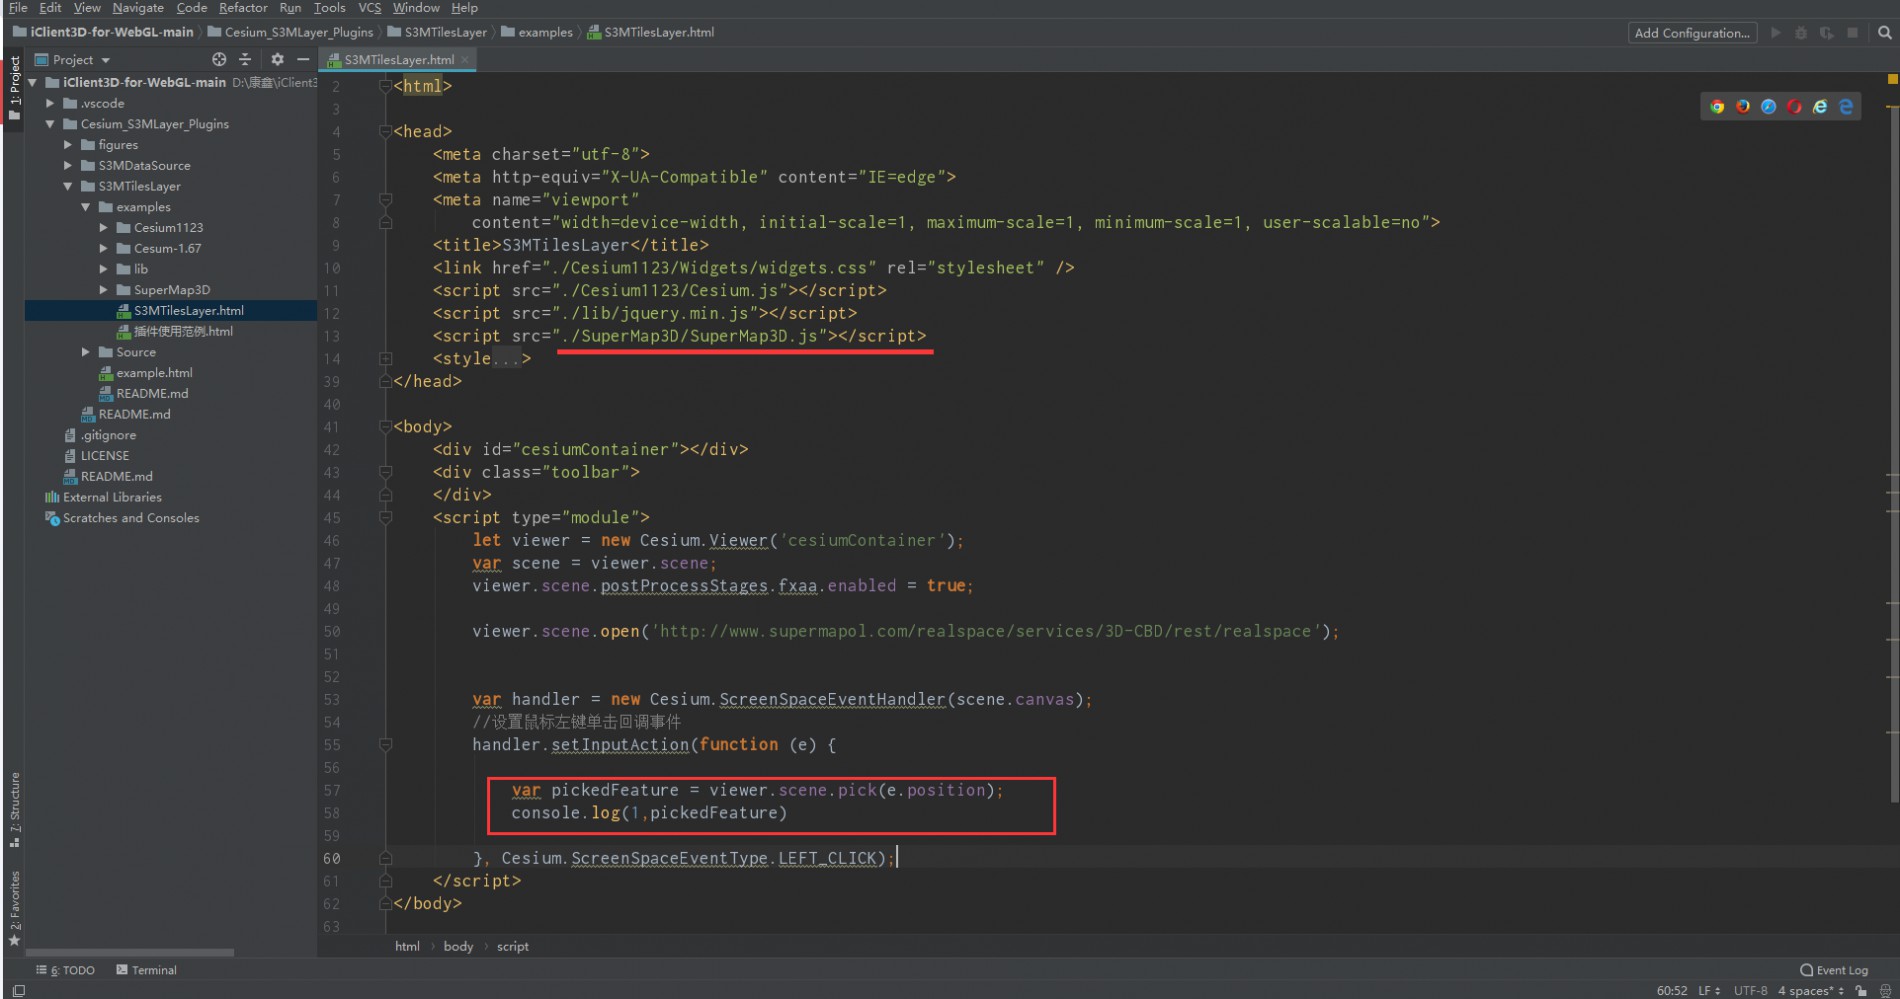Click the Debug bug icon
Image resolution: width=1900 pixels, height=999 pixels.
(x=1801, y=33)
